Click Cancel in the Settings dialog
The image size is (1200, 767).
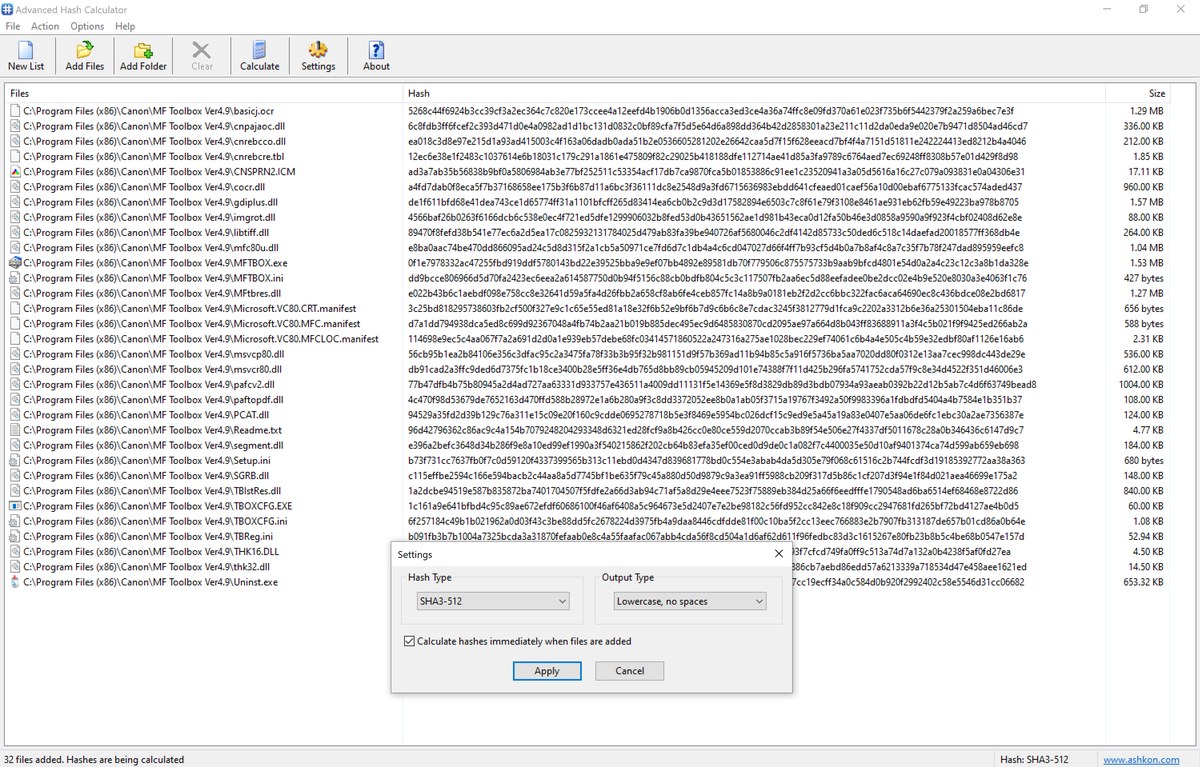pos(630,671)
